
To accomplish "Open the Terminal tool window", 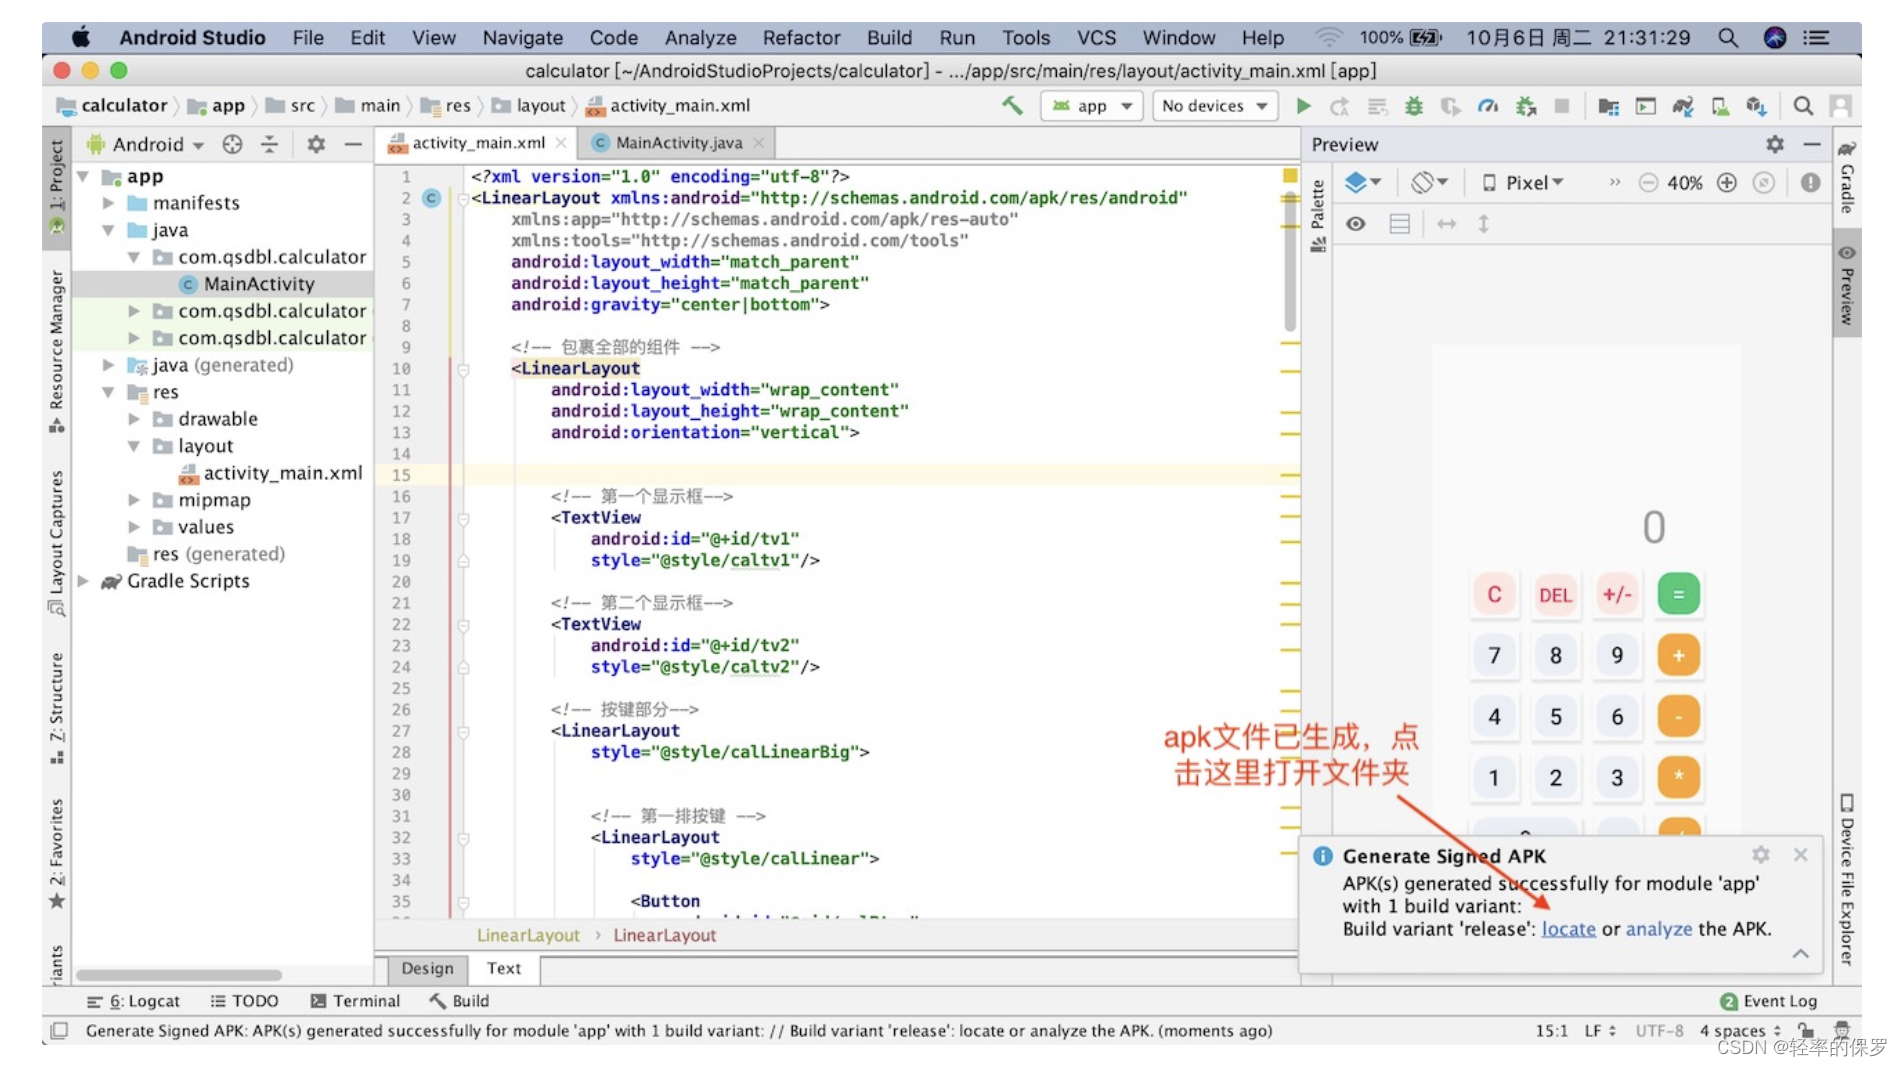I will 355,1001.
